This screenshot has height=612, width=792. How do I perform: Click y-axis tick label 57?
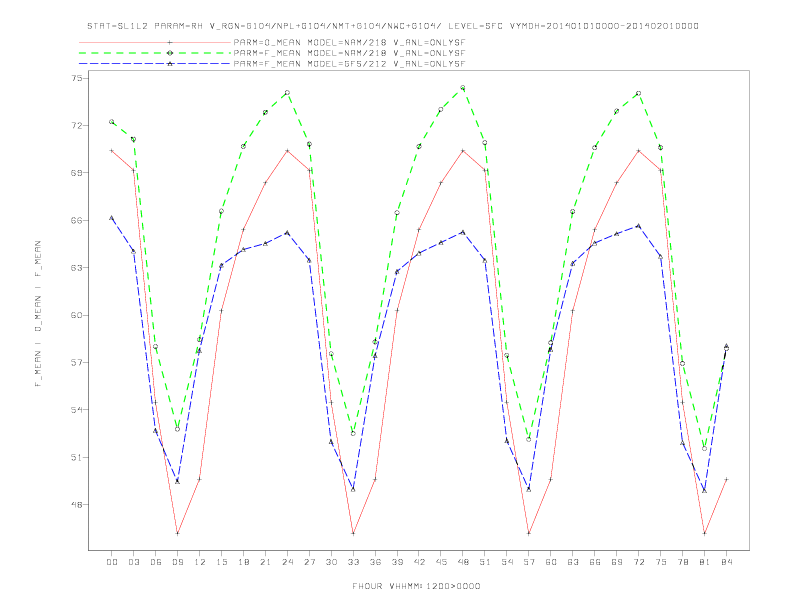coord(77,363)
